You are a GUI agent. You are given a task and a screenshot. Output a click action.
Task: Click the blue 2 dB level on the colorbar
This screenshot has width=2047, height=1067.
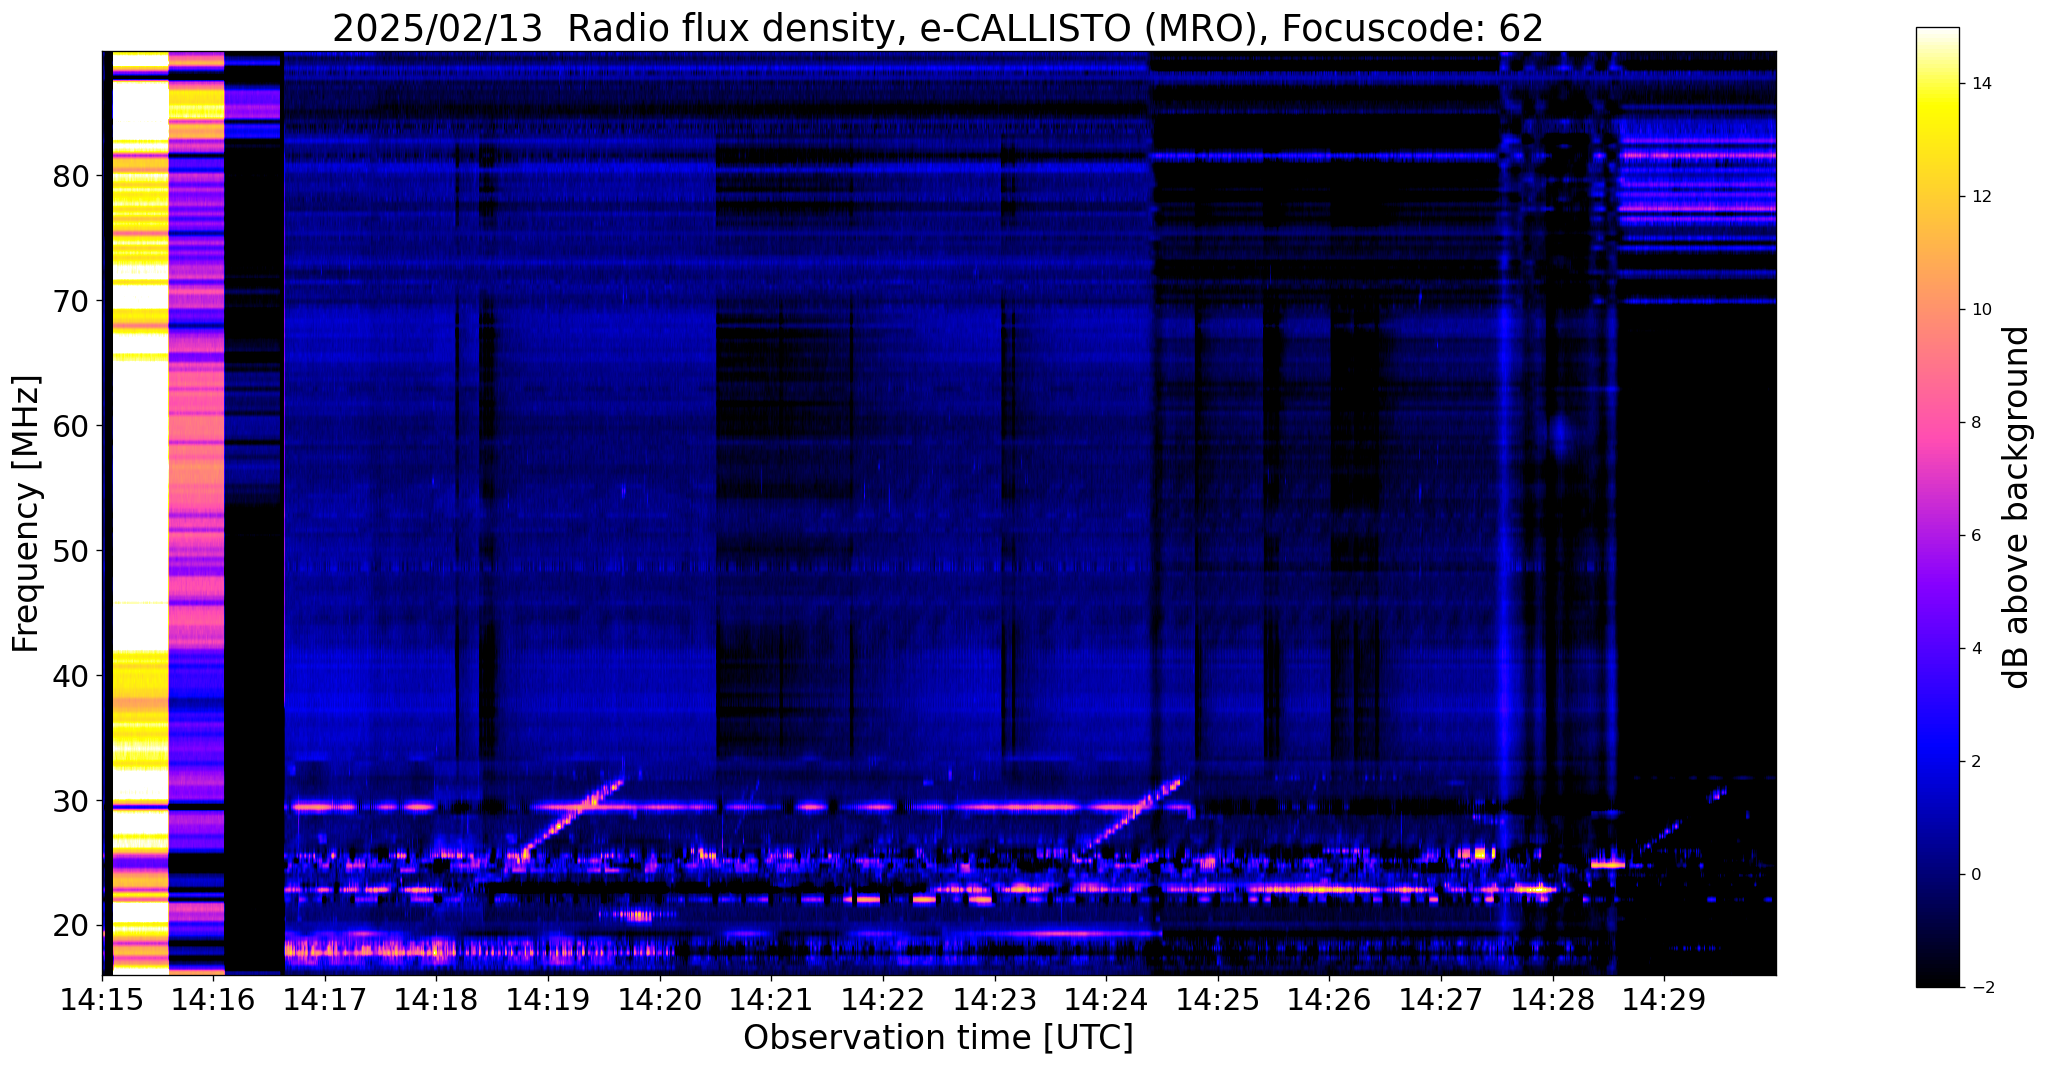[x=1937, y=762]
